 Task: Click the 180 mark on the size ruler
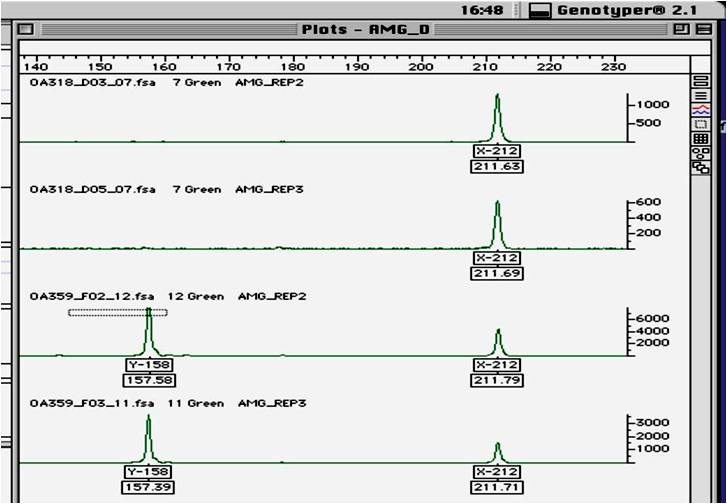tap(294, 66)
